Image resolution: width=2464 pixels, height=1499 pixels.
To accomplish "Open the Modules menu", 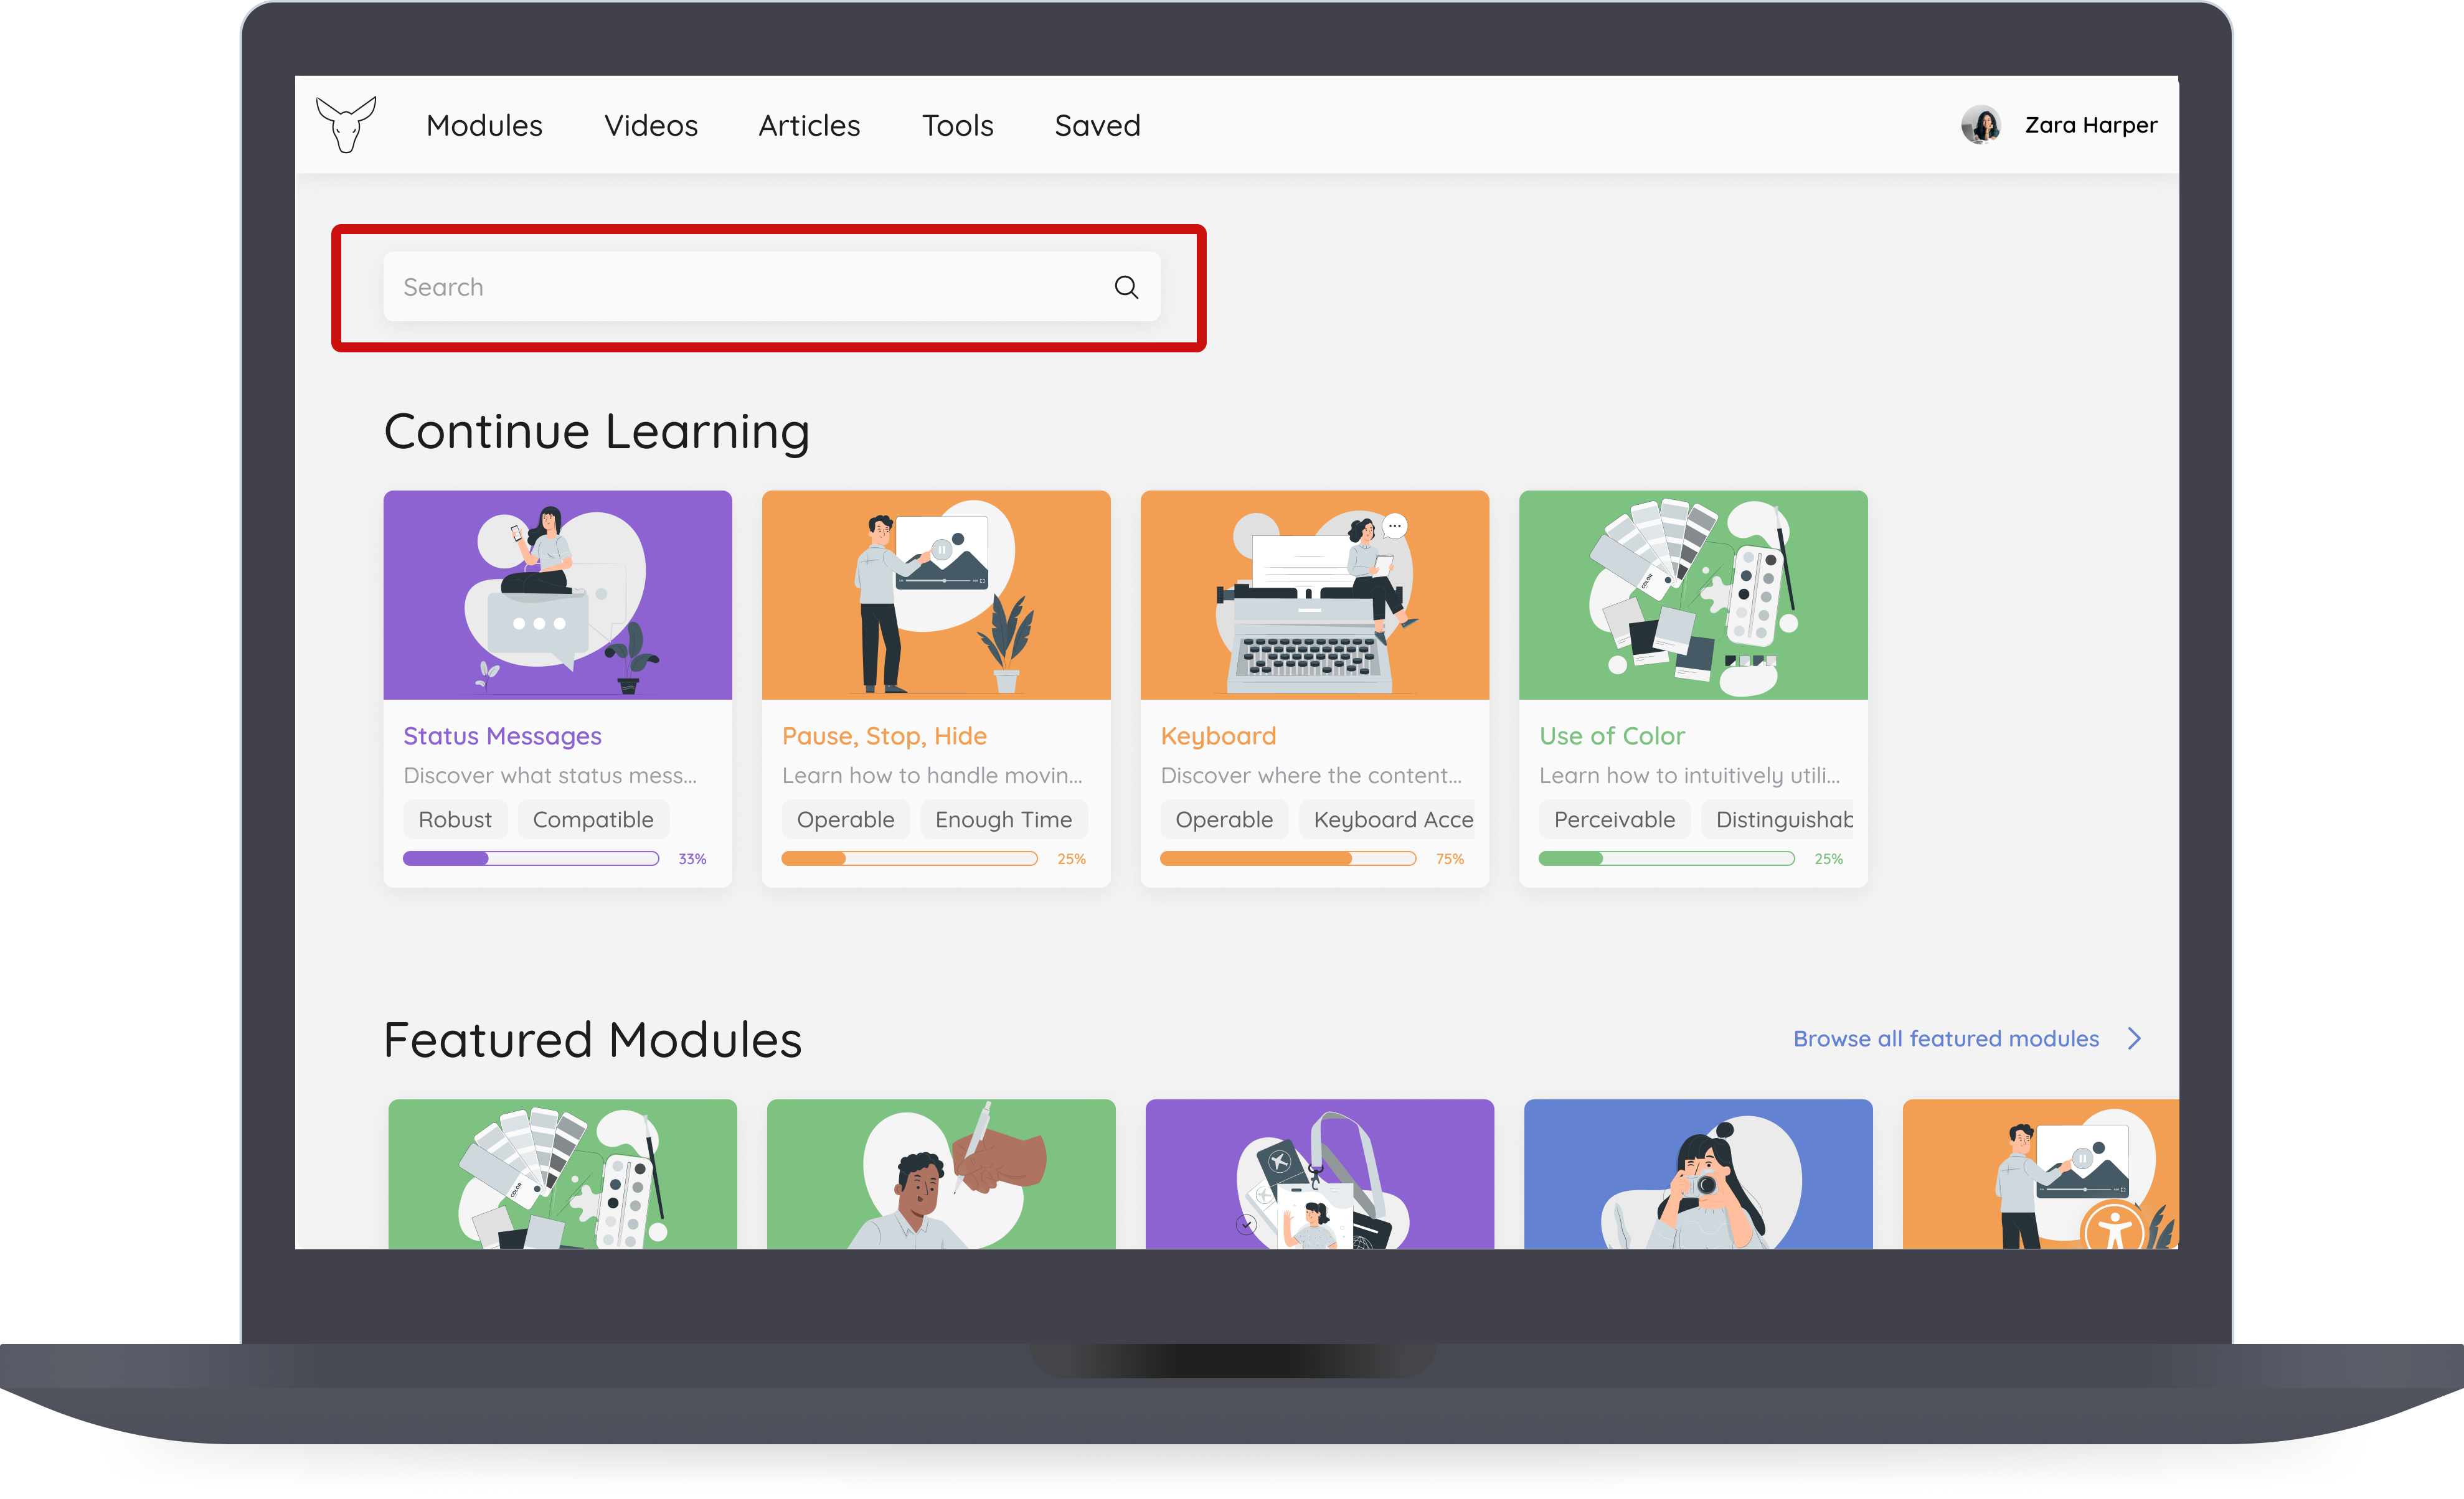I will click(484, 126).
